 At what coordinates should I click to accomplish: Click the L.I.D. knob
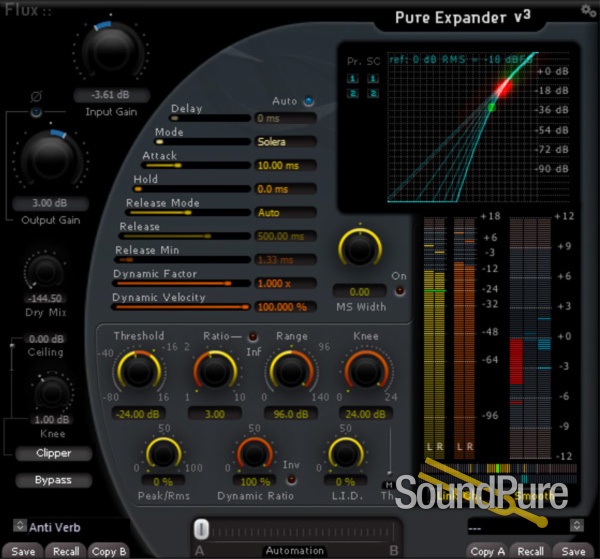click(x=346, y=454)
